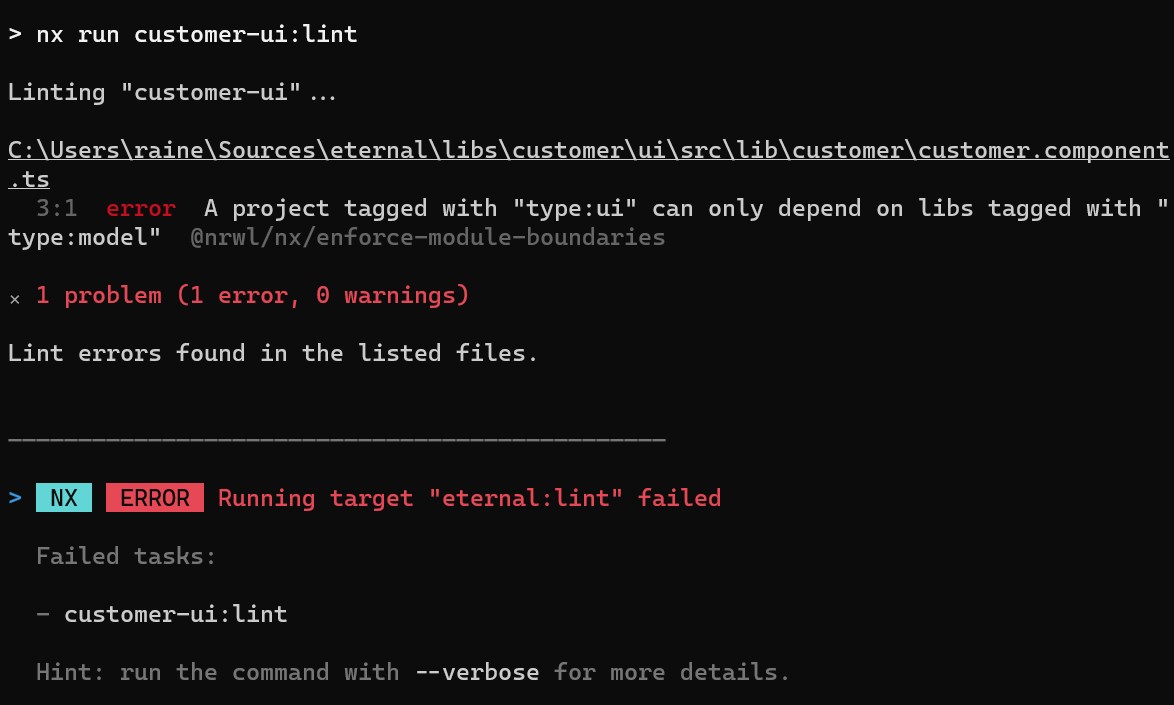Click the Linting "customer-ui" status line
The width and height of the screenshot is (1174, 705).
[172, 92]
